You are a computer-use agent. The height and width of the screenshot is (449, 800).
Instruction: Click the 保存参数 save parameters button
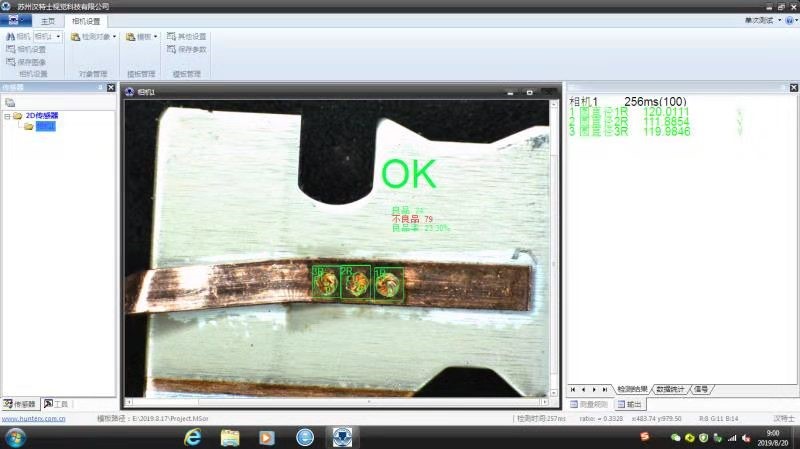(x=186, y=49)
